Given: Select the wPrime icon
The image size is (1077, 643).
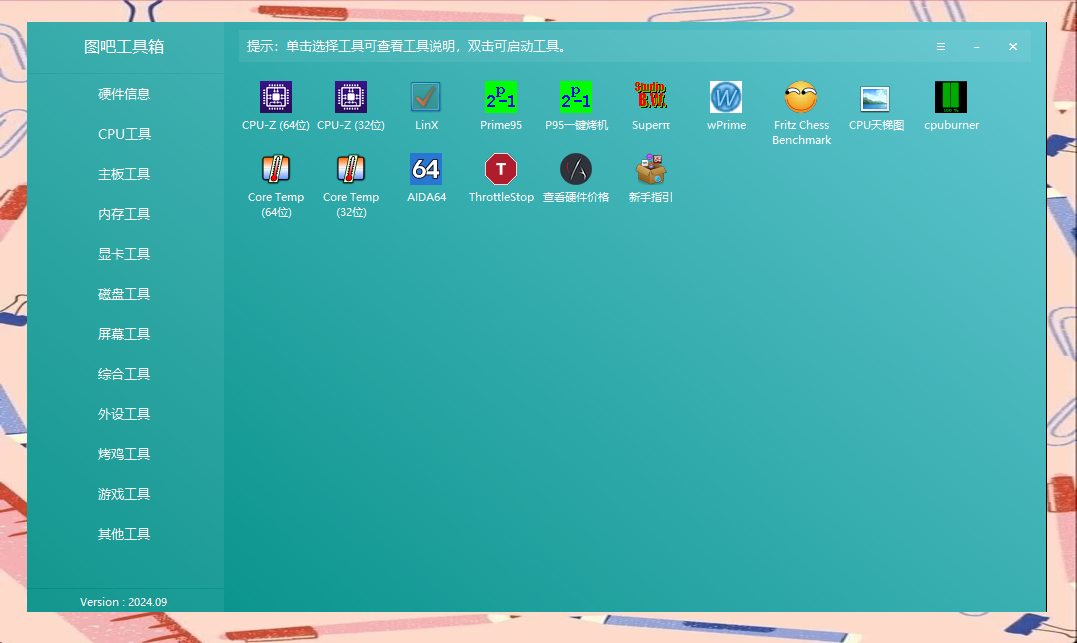Looking at the screenshot, I should [726, 97].
